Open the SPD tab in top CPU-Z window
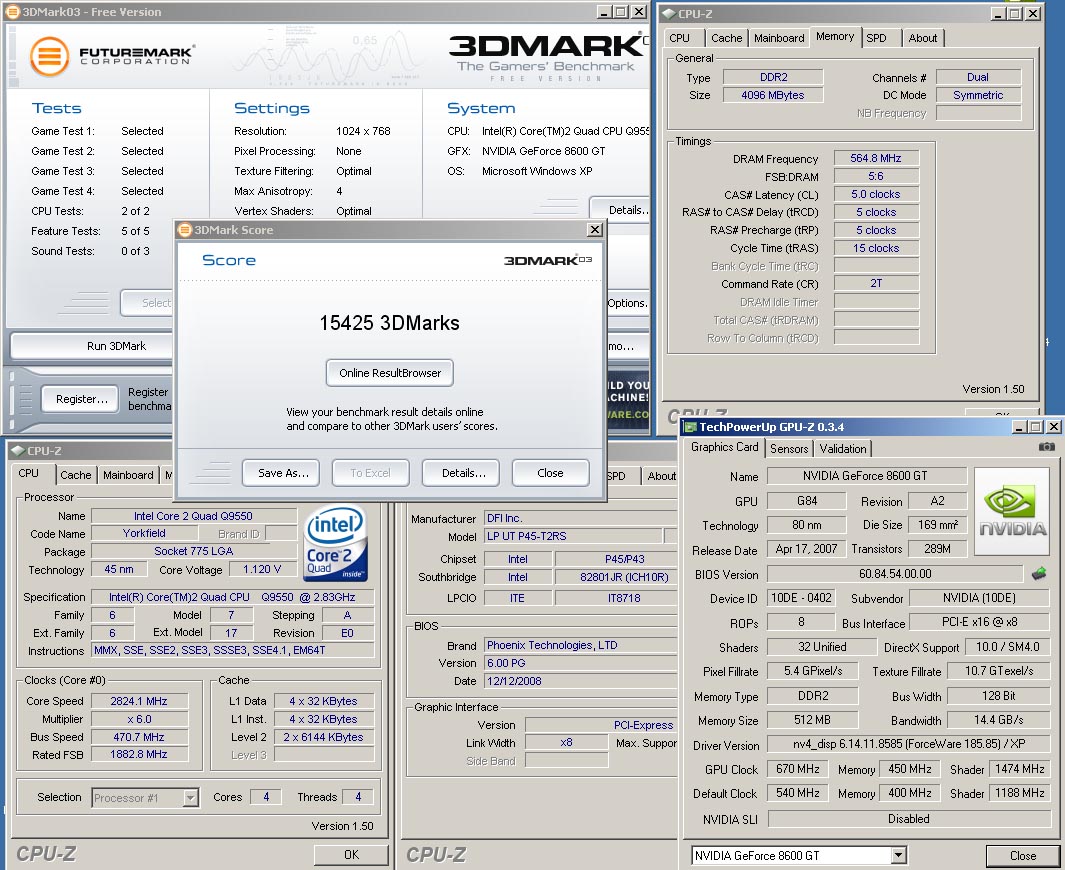This screenshot has height=870, width=1065. [876, 38]
